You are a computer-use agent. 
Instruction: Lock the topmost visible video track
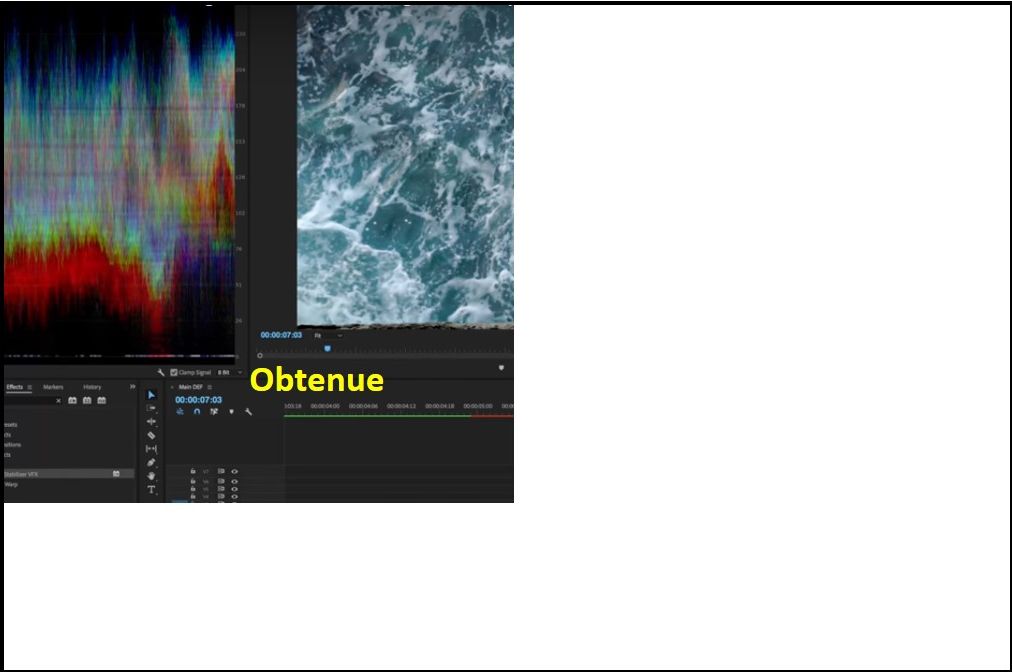coord(193,471)
